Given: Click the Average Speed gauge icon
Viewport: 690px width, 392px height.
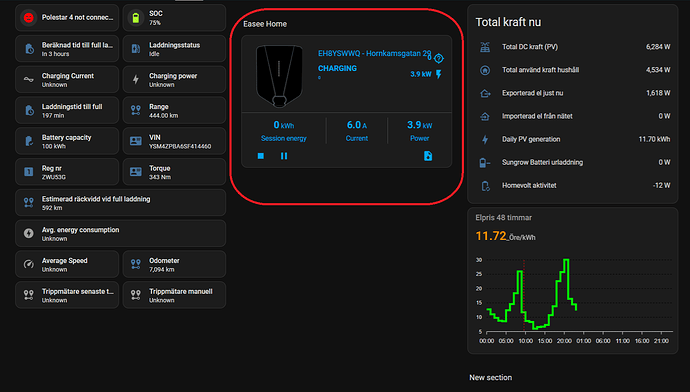Looking at the screenshot, I should pos(29,264).
